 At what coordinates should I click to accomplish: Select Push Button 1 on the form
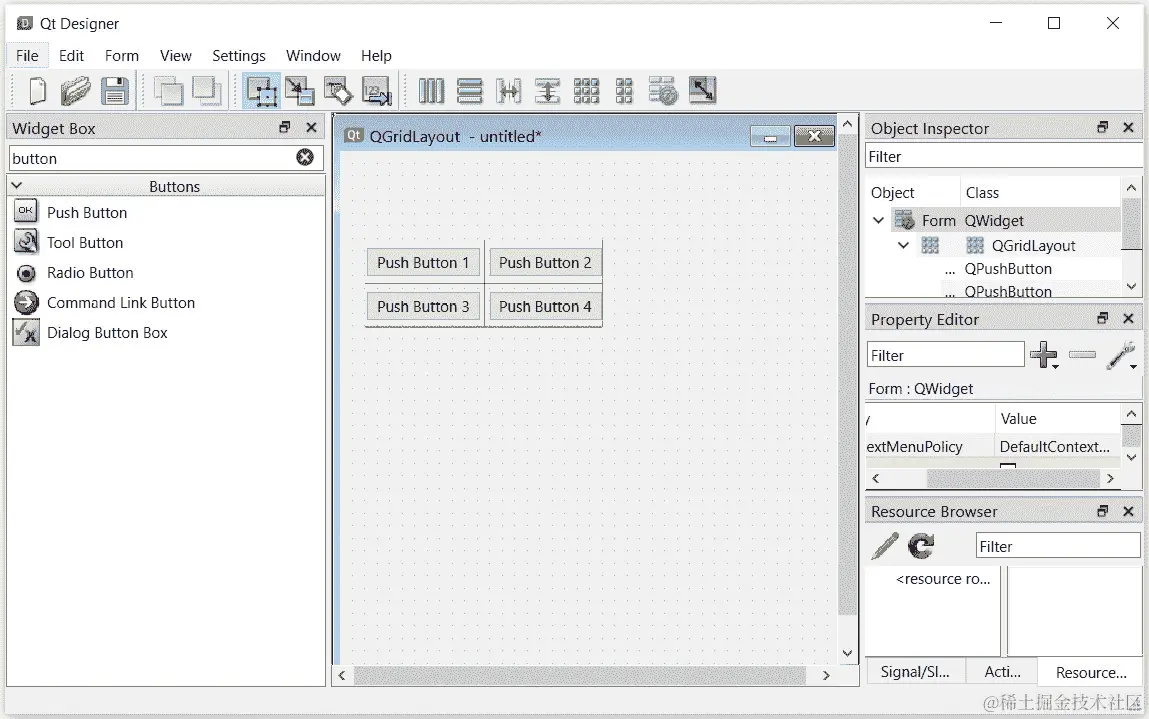click(x=423, y=262)
